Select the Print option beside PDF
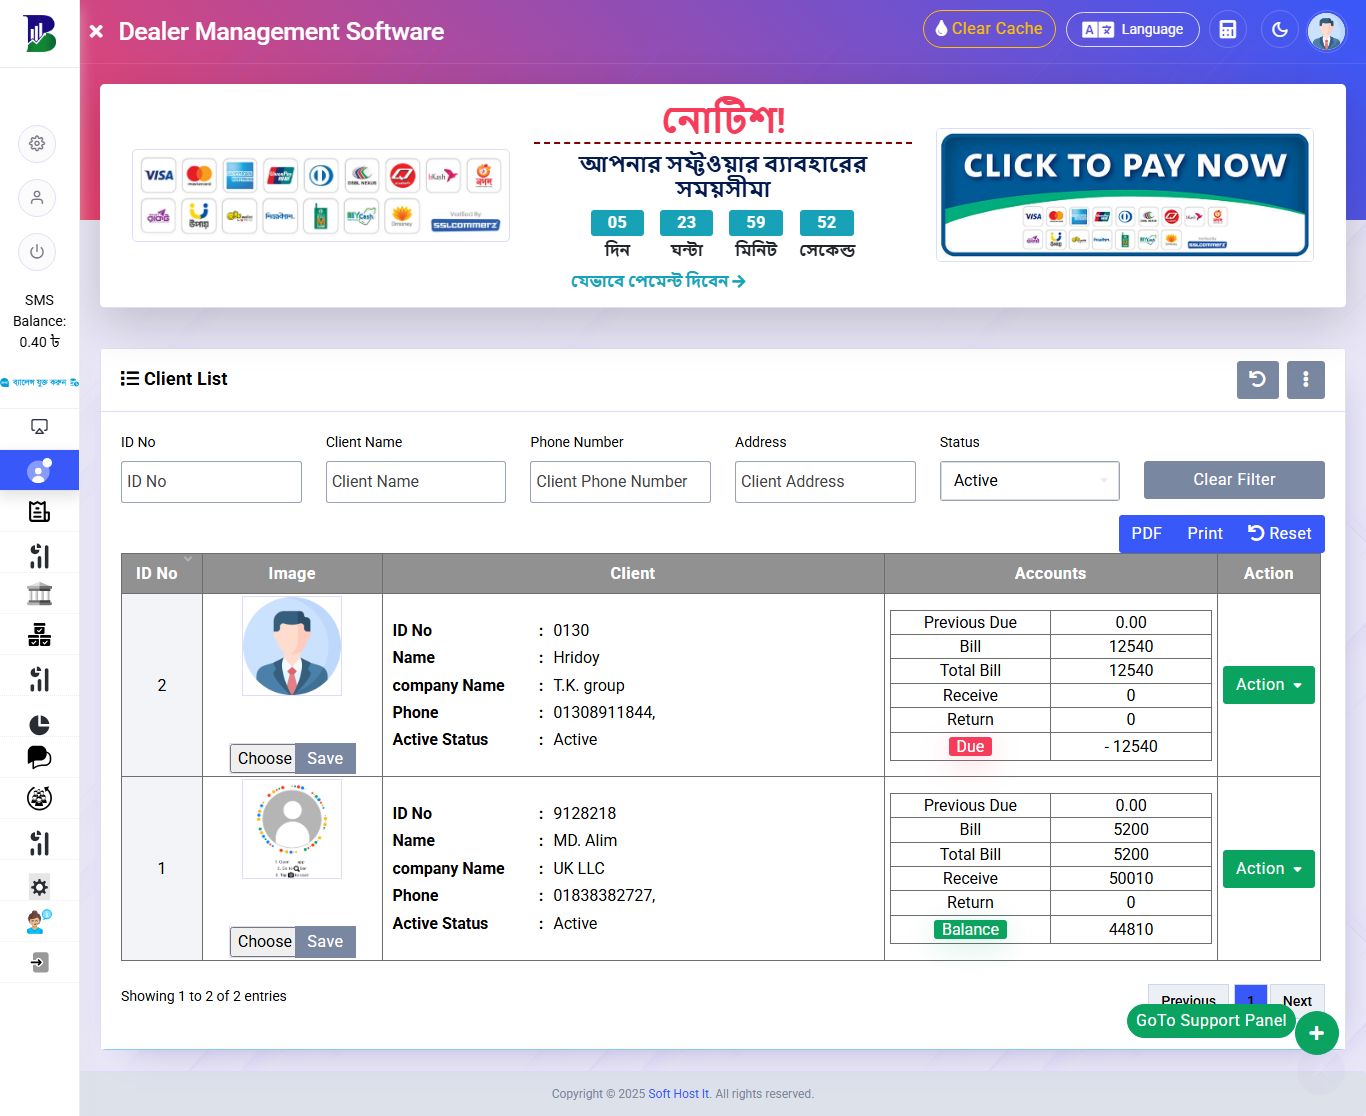 pyautogui.click(x=1204, y=533)
